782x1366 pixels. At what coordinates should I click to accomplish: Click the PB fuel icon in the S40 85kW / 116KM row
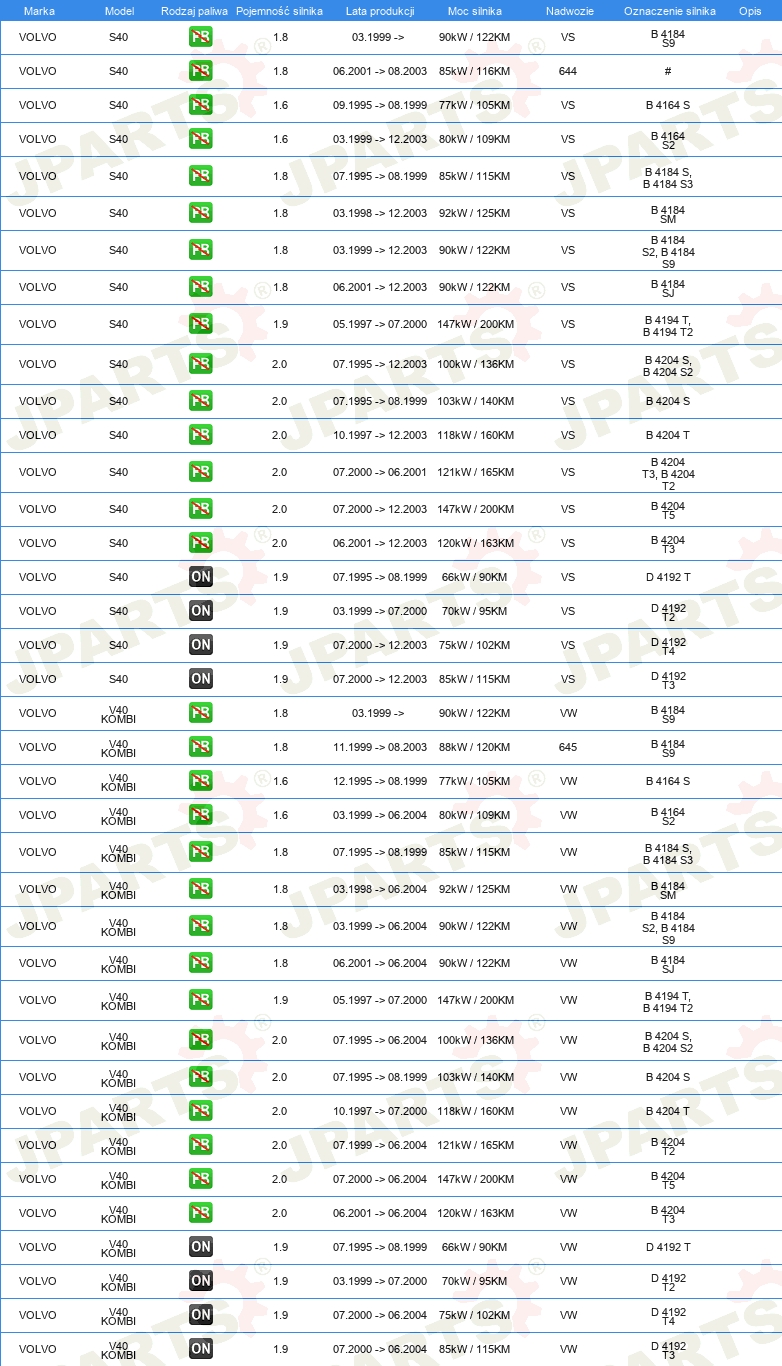pos(200,71)
